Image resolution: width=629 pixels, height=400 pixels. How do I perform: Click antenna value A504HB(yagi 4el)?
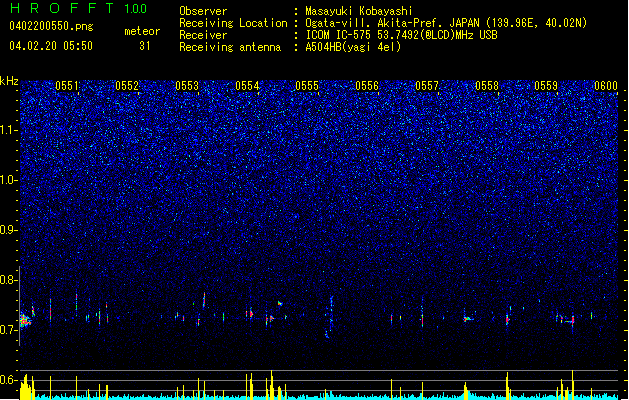tap(353, 47)
